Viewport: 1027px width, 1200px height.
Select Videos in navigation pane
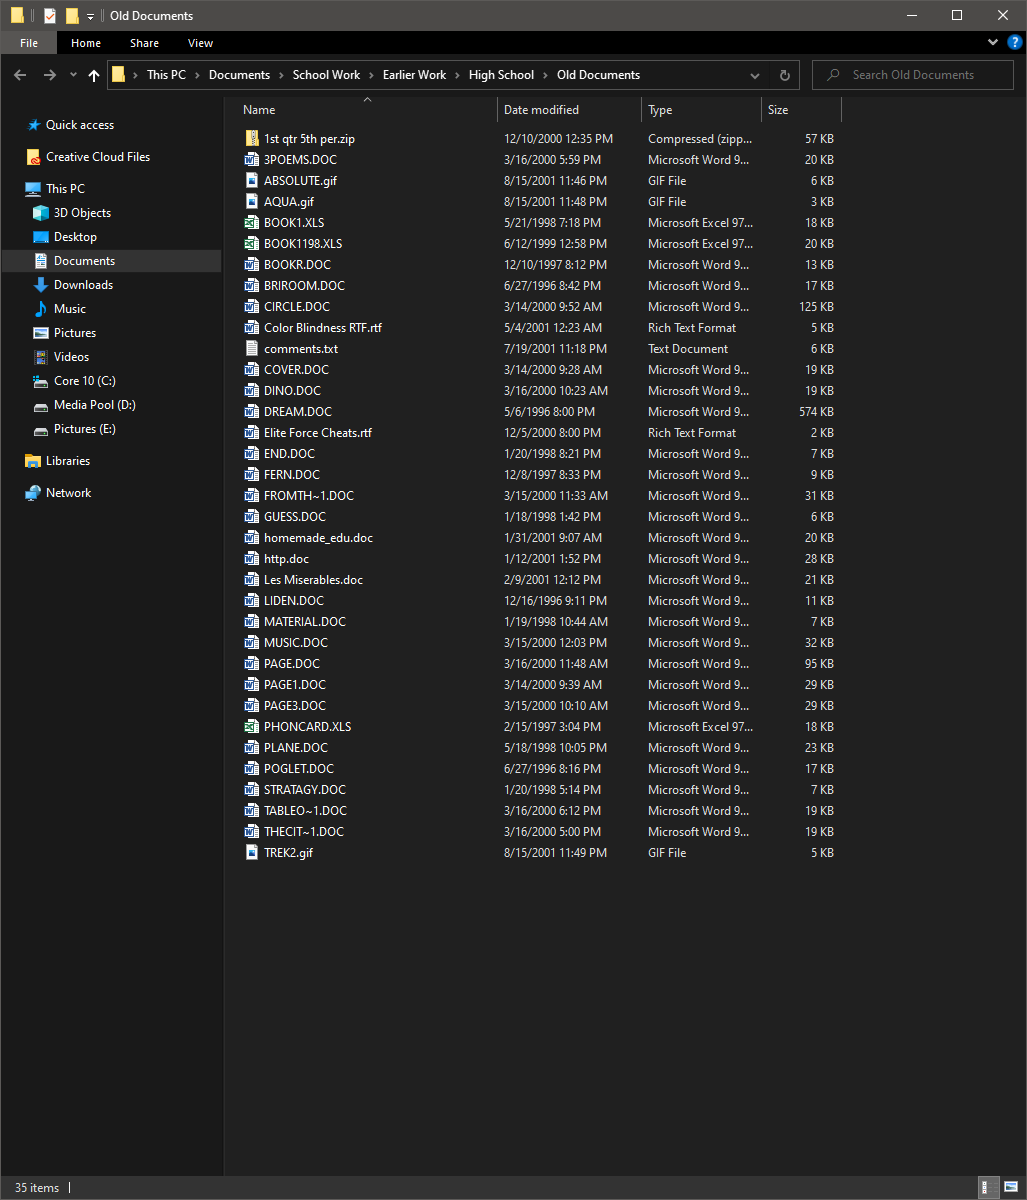[71, 357]
